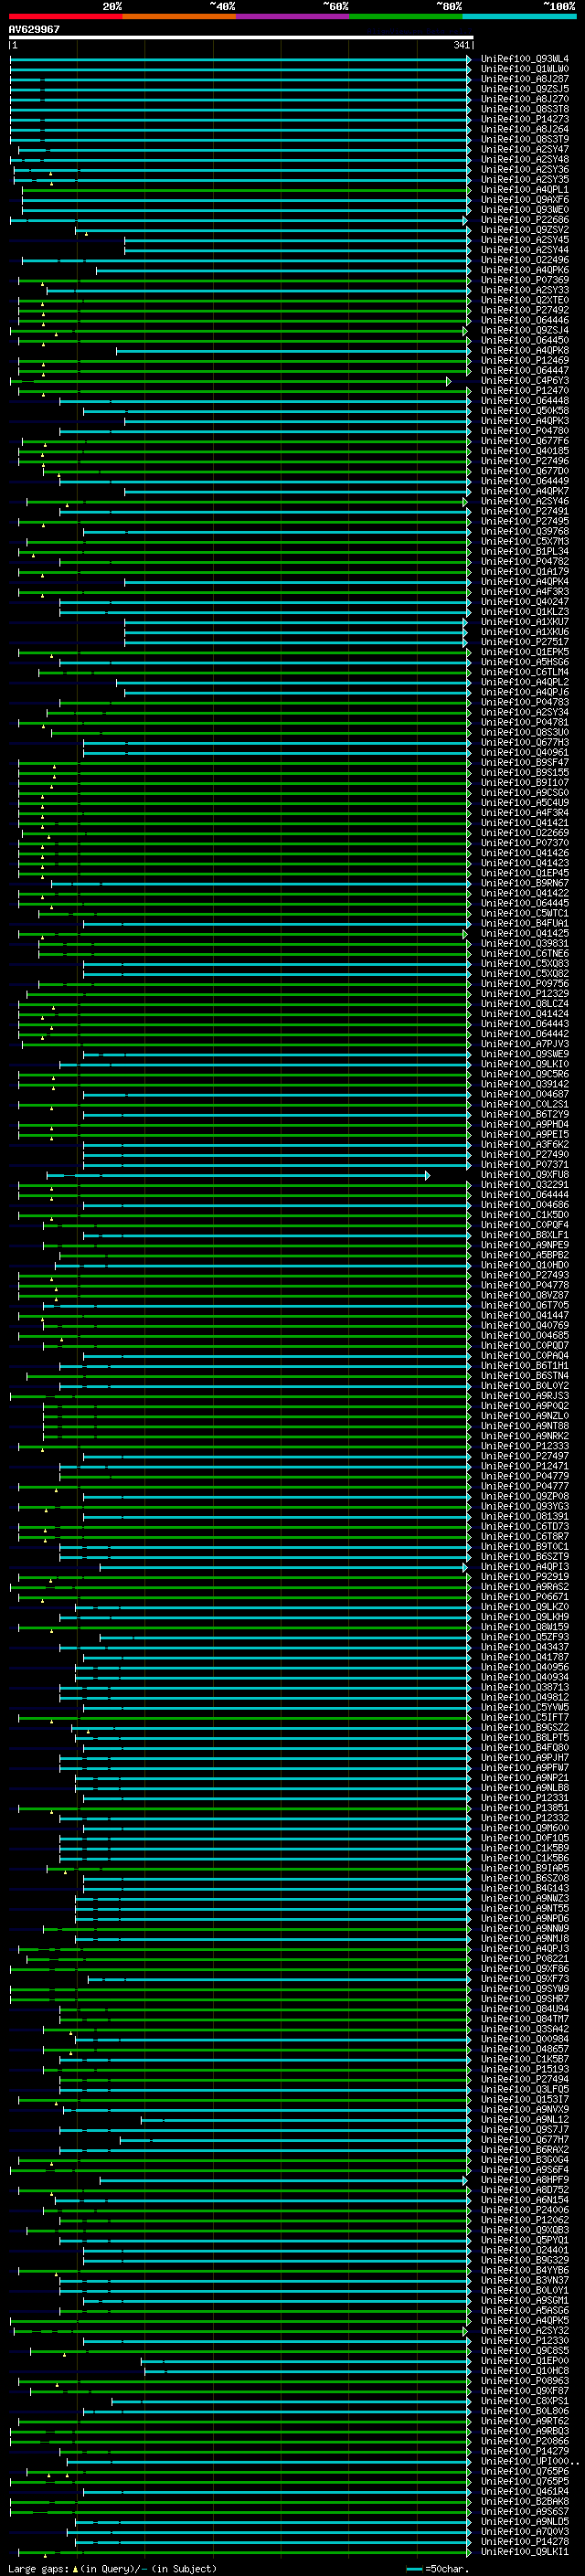Image resolution: width=585 pixels, height=2576 pixels.
Task: Select hit label UniRef100_Q9ZSJ4
Action: coord(525,330)
